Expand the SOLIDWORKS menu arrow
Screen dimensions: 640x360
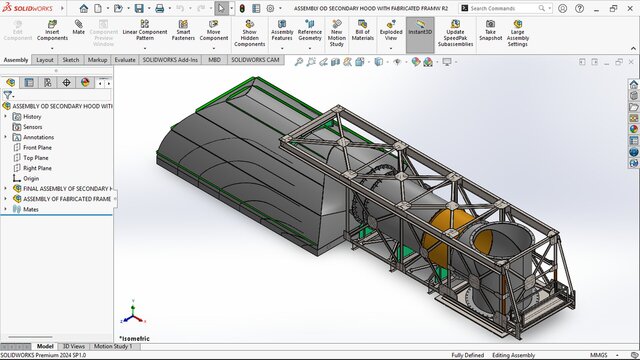click(x=62, y=8)
